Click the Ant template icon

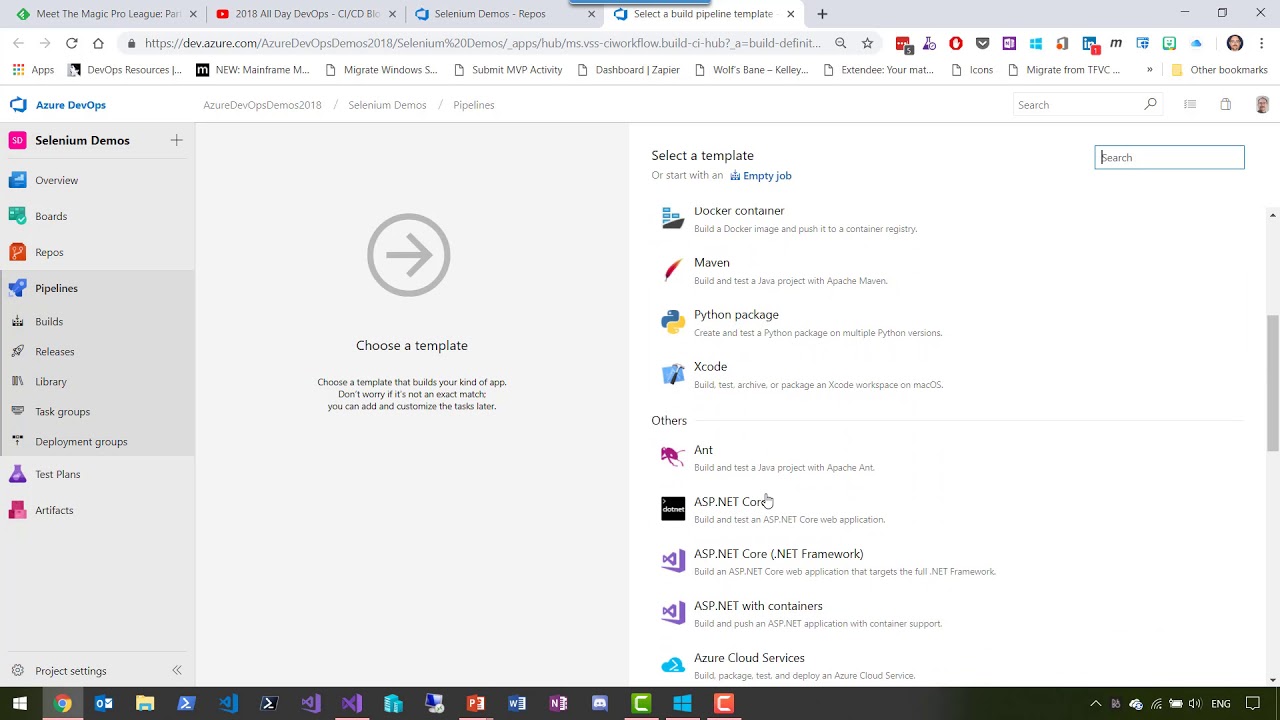673,458
